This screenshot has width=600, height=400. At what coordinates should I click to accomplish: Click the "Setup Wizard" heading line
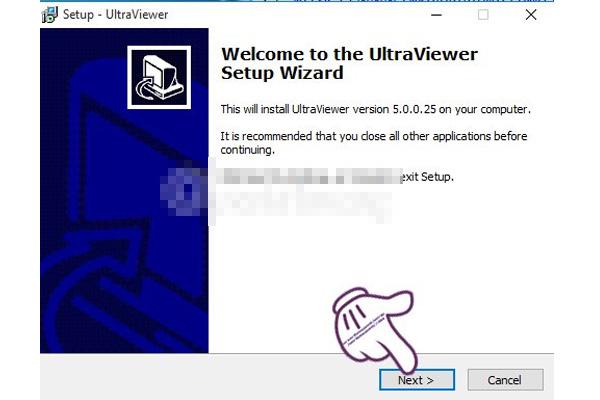[282, 73]
